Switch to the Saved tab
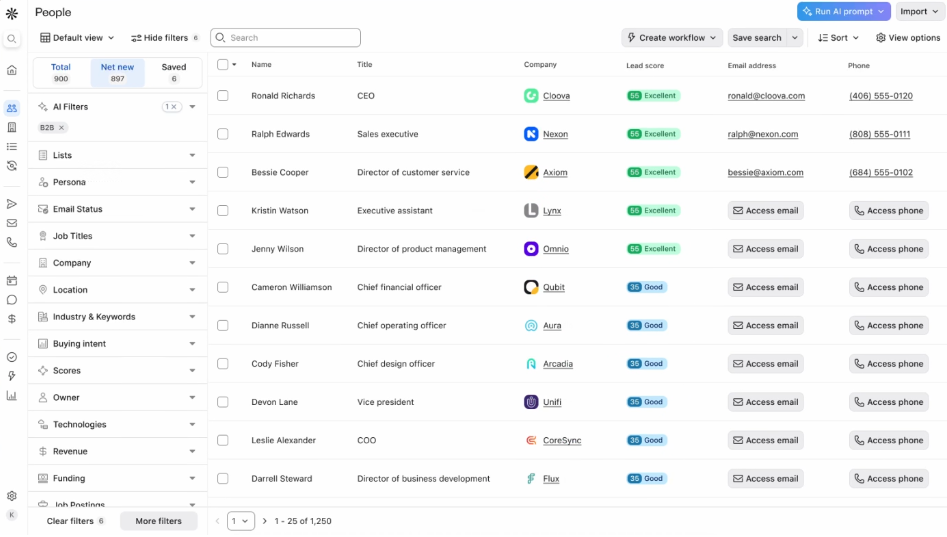 click(173, 72)
